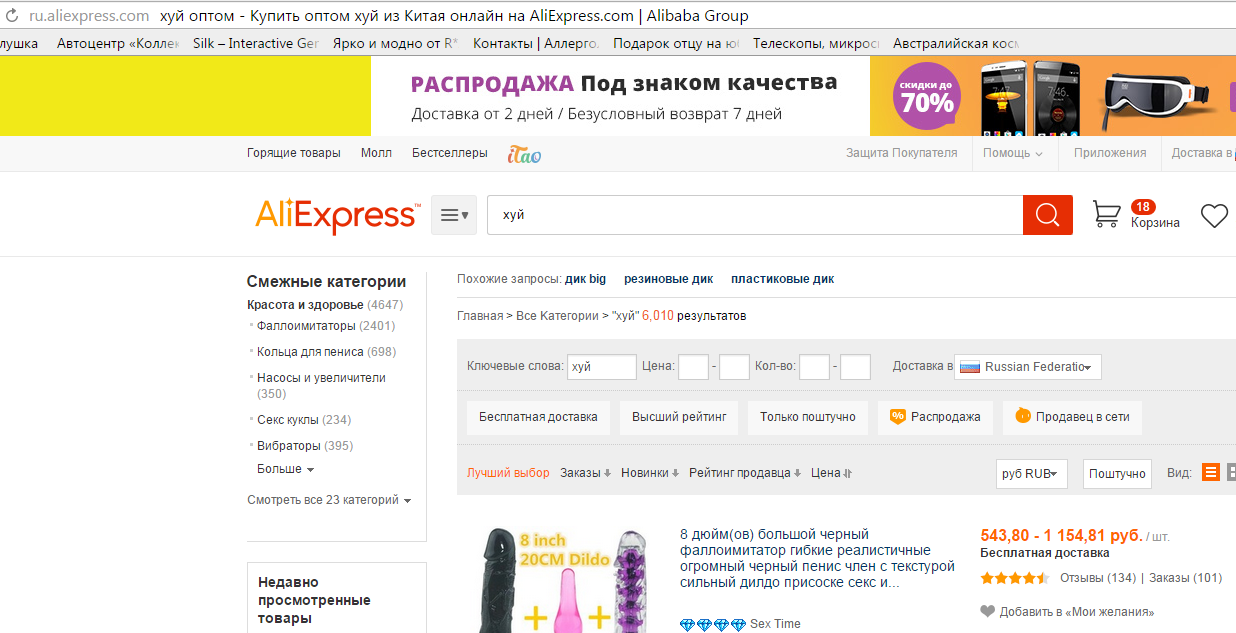Viewport: 1236px width, 633px height.
Task: Open the Бестселлеры menu item
Action: [450, 153]
